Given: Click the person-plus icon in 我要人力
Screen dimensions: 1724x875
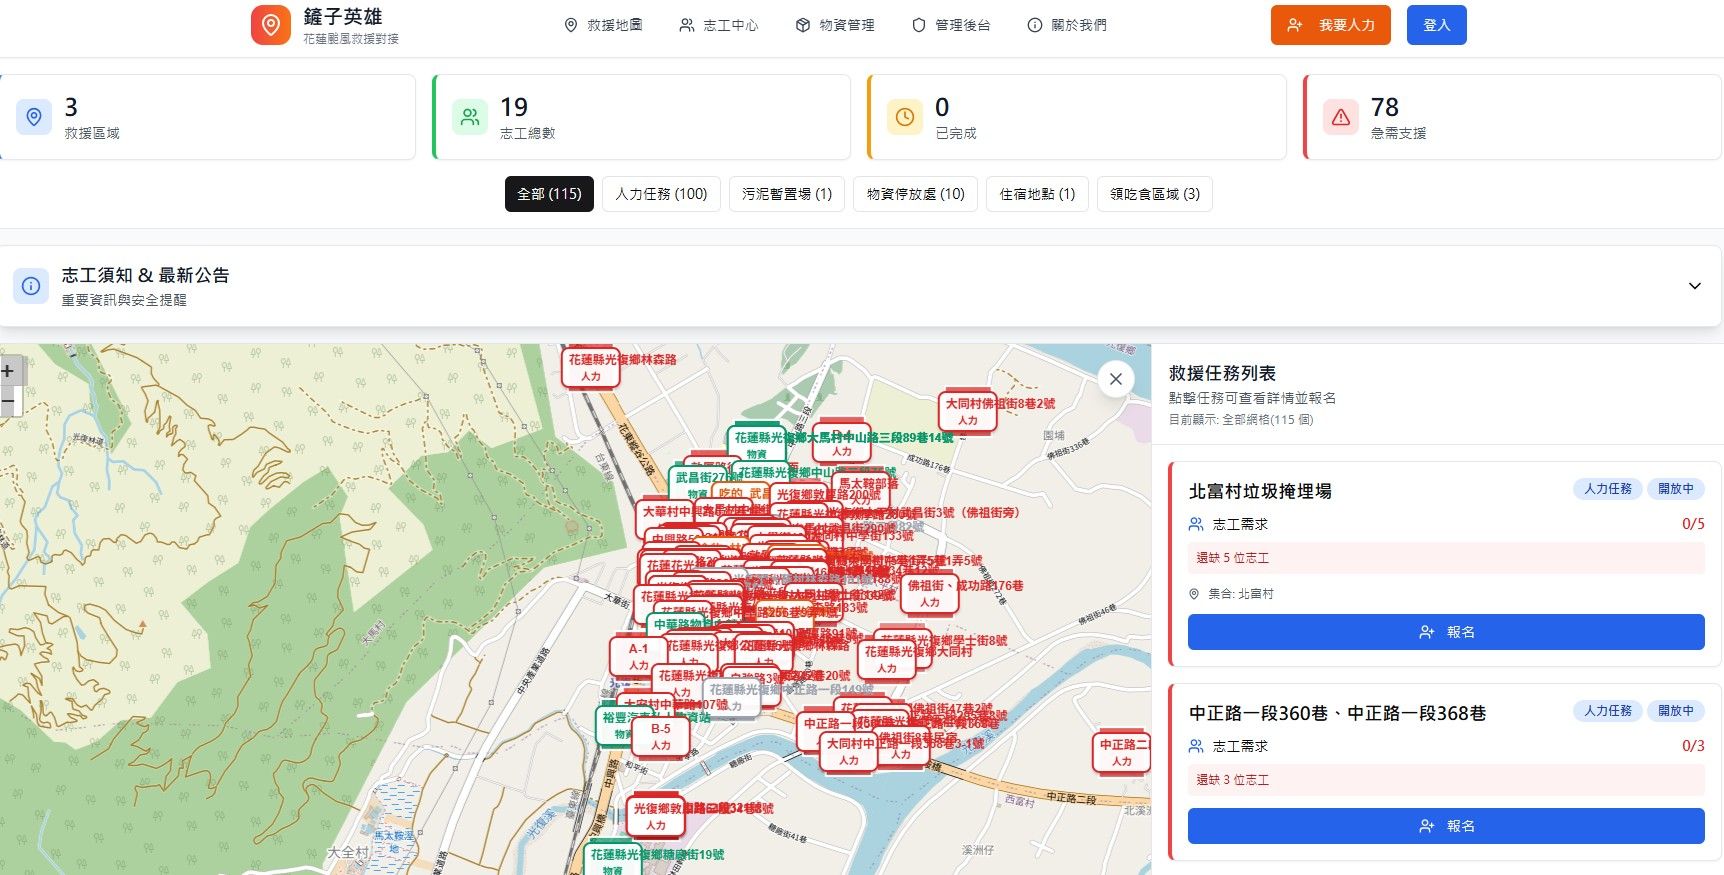Looking at the screenshot, I should pos(1295,25).
